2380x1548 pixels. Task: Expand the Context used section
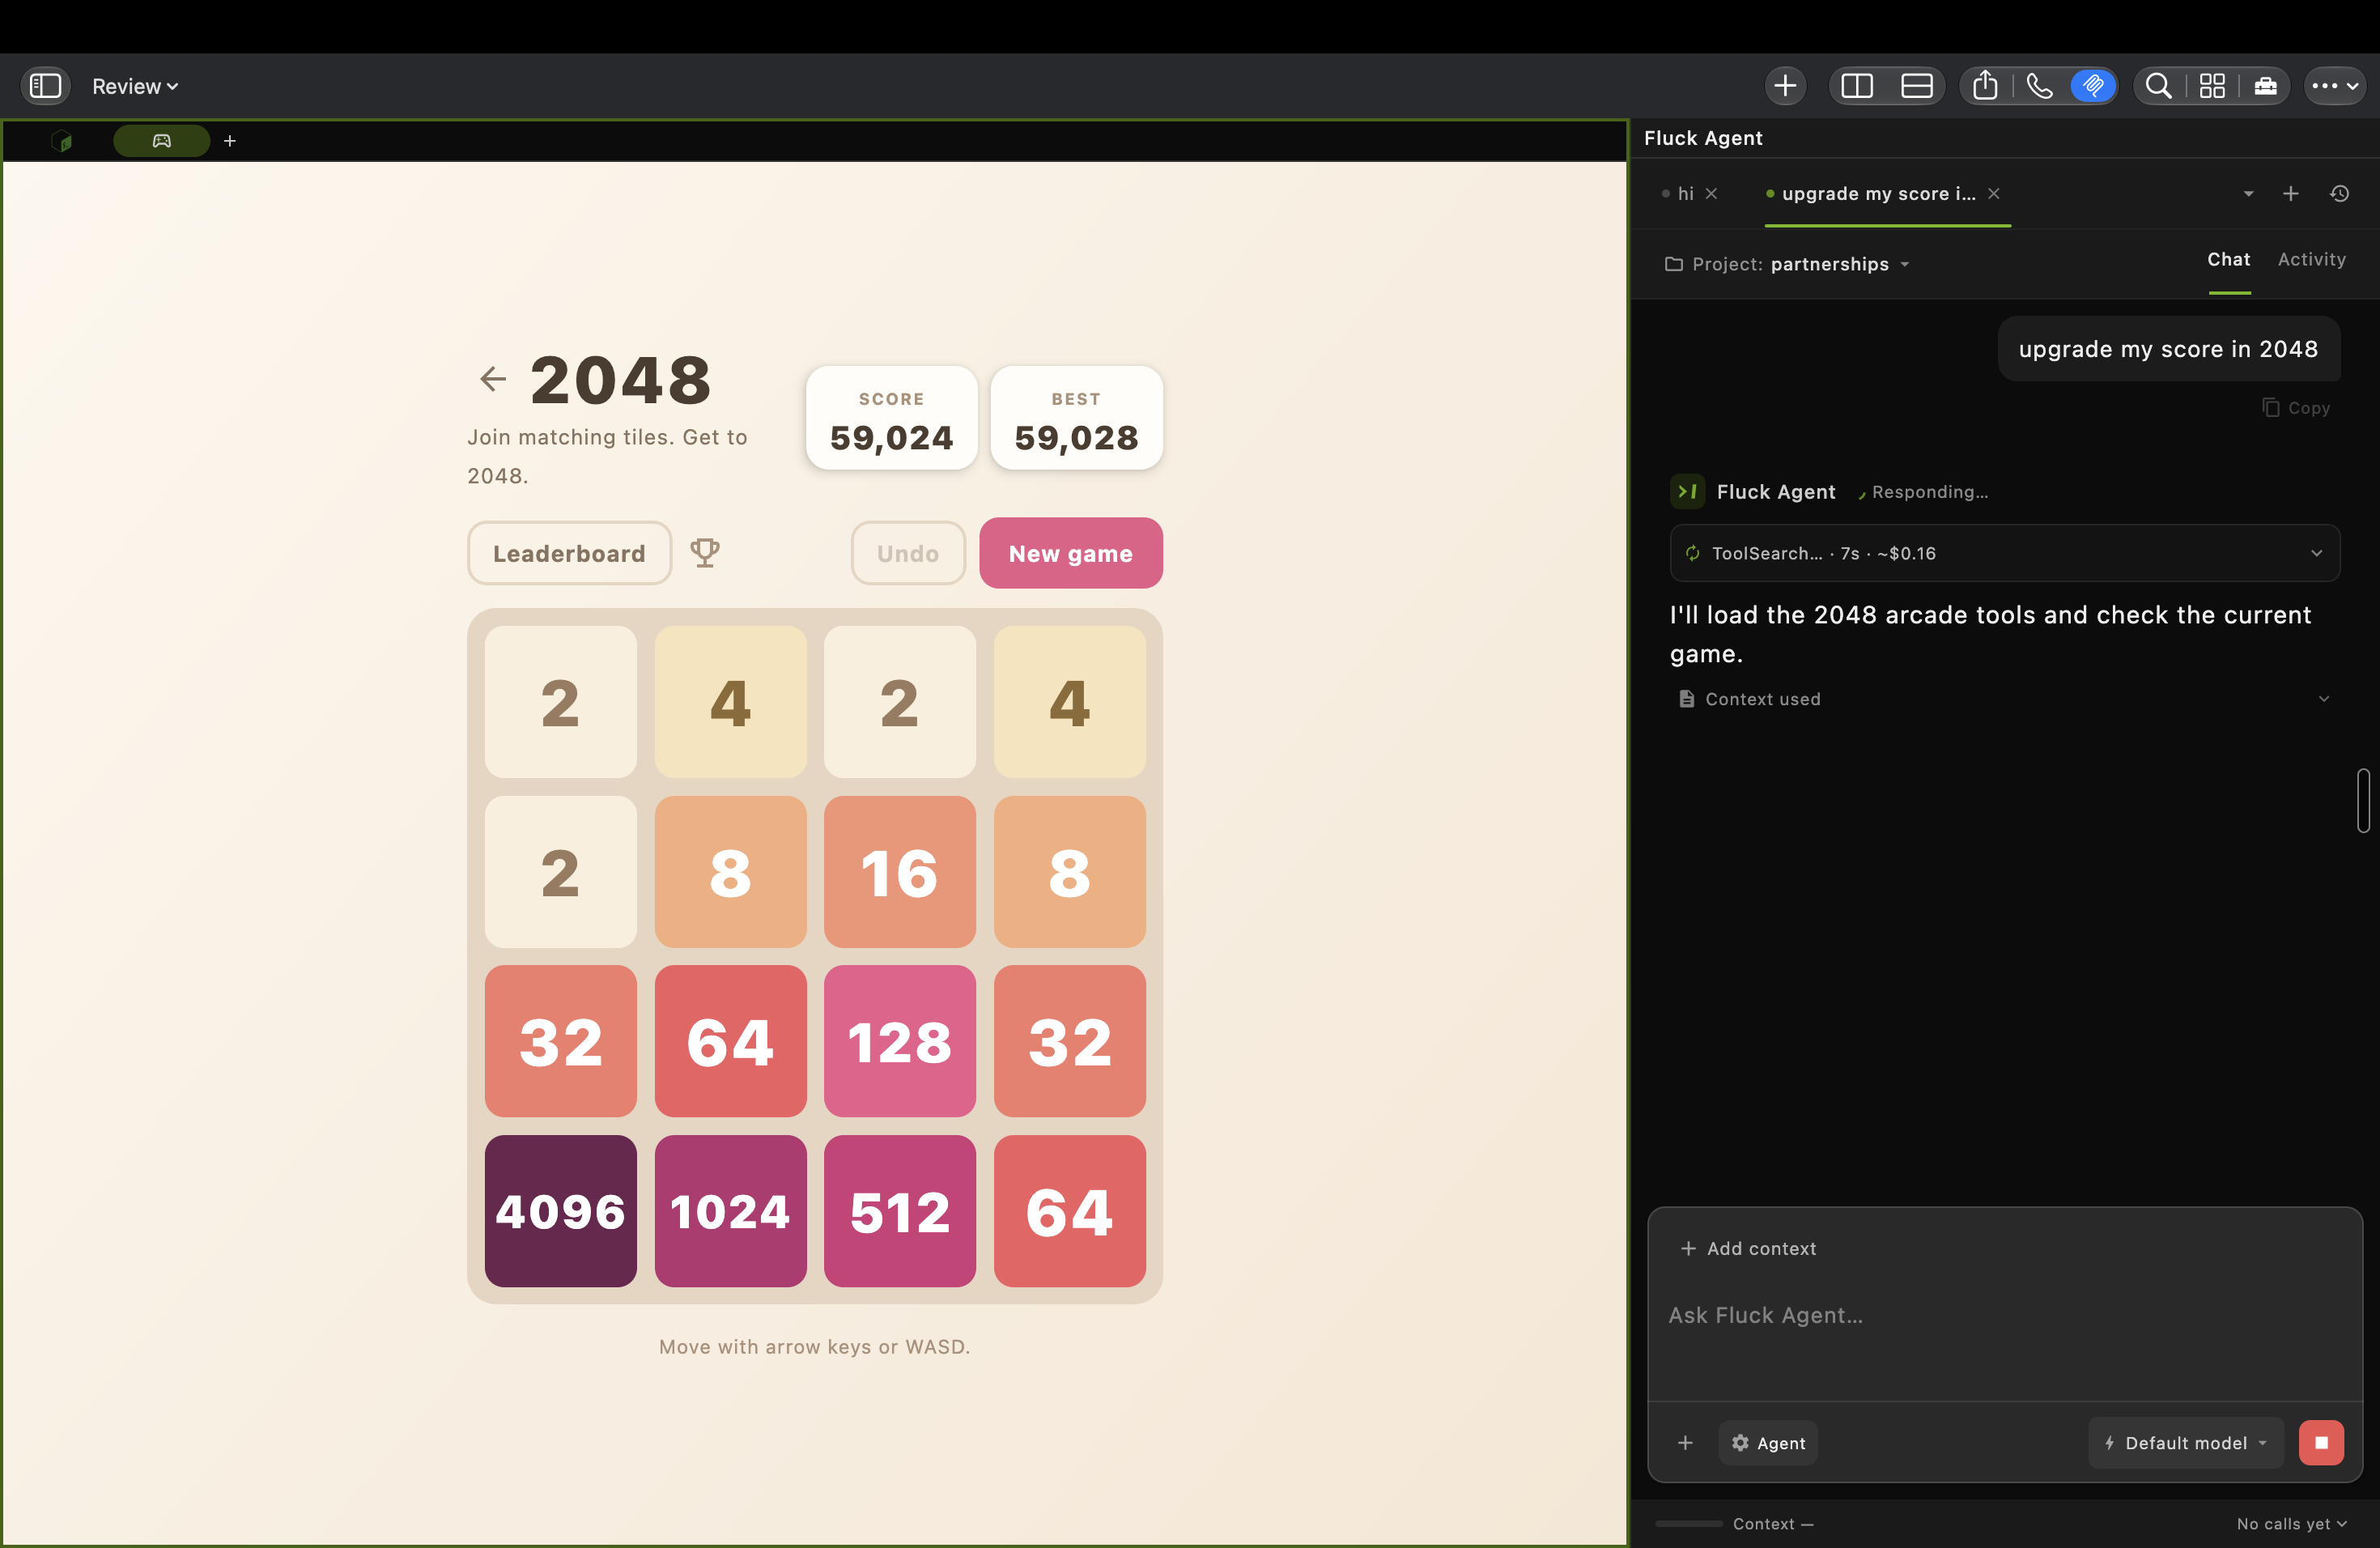pyautogui.click(x=2005, y=699)
